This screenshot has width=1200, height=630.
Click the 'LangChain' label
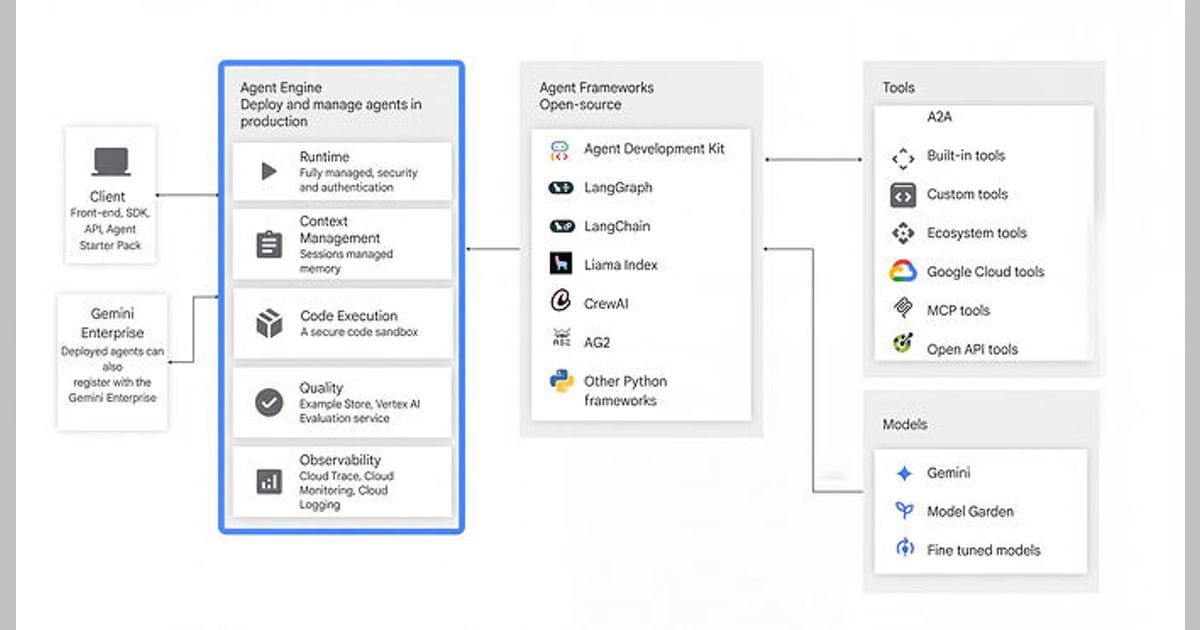[617, 226]
